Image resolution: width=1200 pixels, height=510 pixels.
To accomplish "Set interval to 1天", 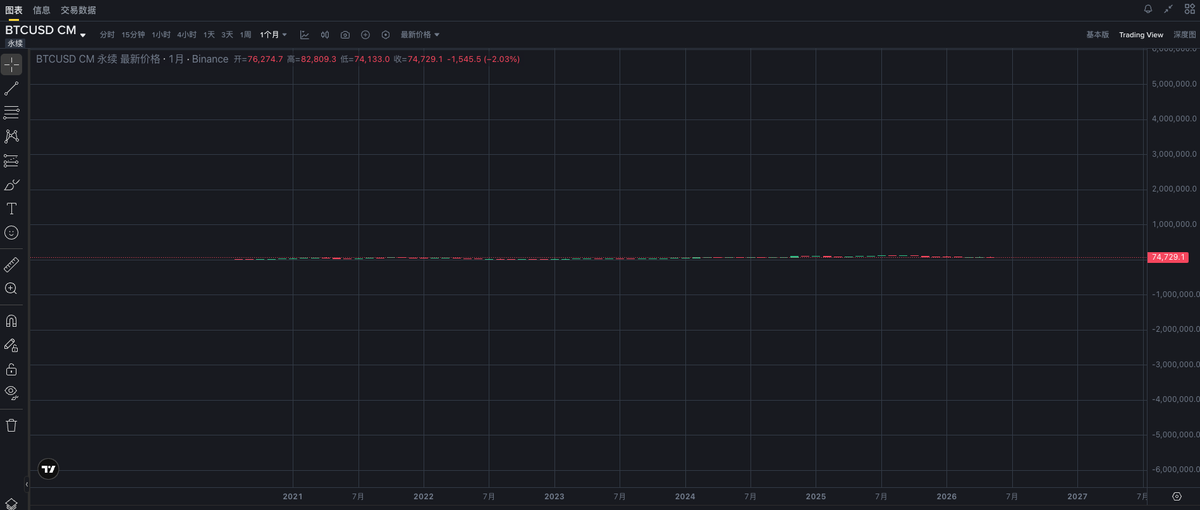I will click(x=209, y=34).
